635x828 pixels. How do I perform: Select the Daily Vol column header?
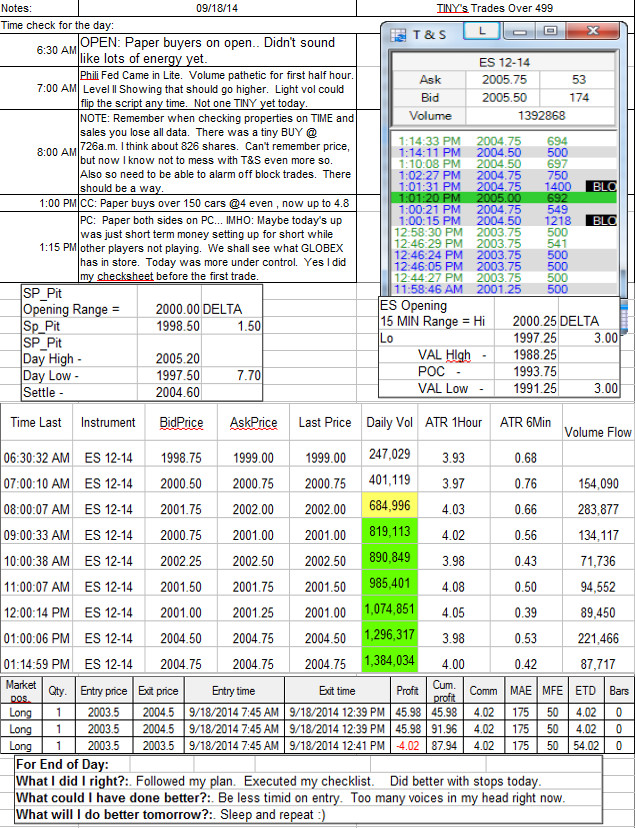point(390,422)
